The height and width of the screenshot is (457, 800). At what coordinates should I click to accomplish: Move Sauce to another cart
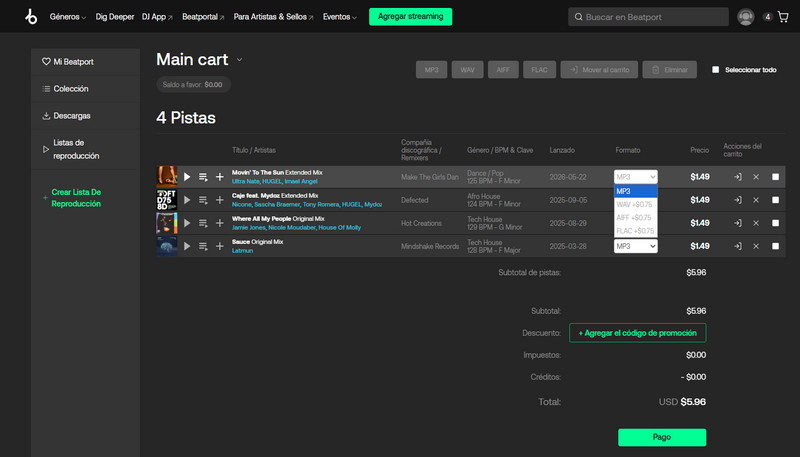pyautogui.click(x=738, y=246)
